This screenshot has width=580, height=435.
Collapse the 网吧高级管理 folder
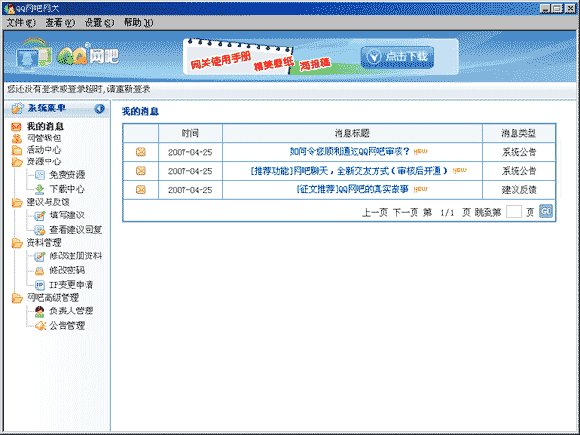pyautogui.click(x=17, y=298)
